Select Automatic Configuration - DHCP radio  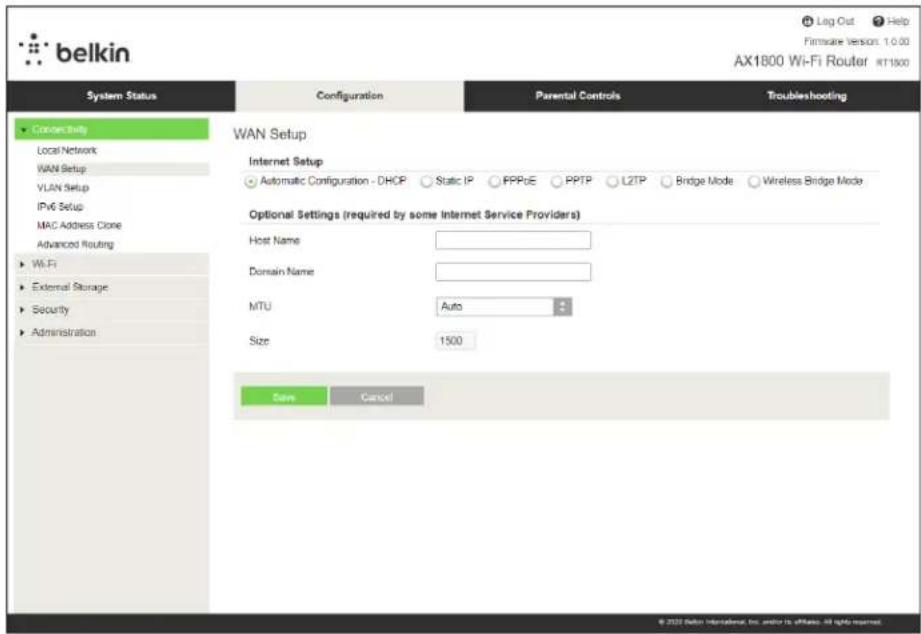pos(251,182)
